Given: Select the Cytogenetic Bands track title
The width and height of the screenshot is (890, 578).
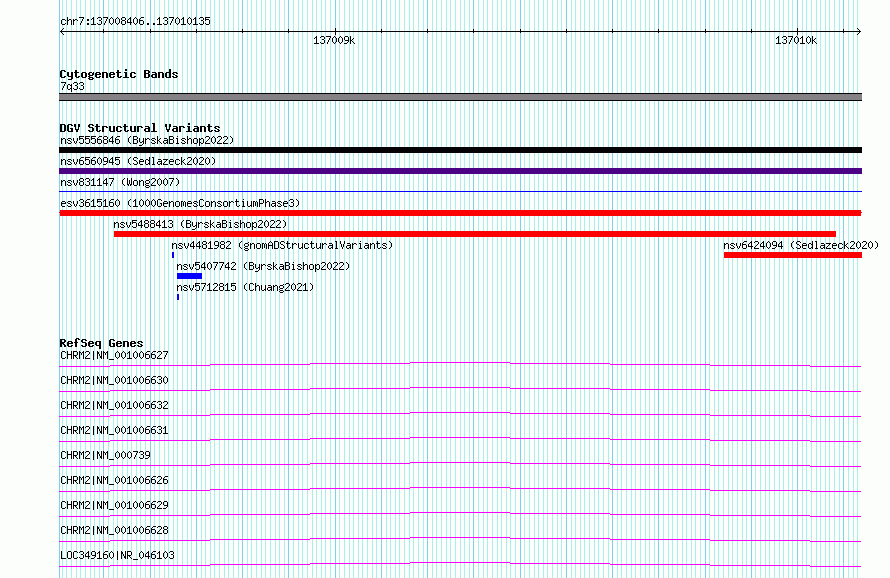Looking at the screenshot, I should point(119,74).
